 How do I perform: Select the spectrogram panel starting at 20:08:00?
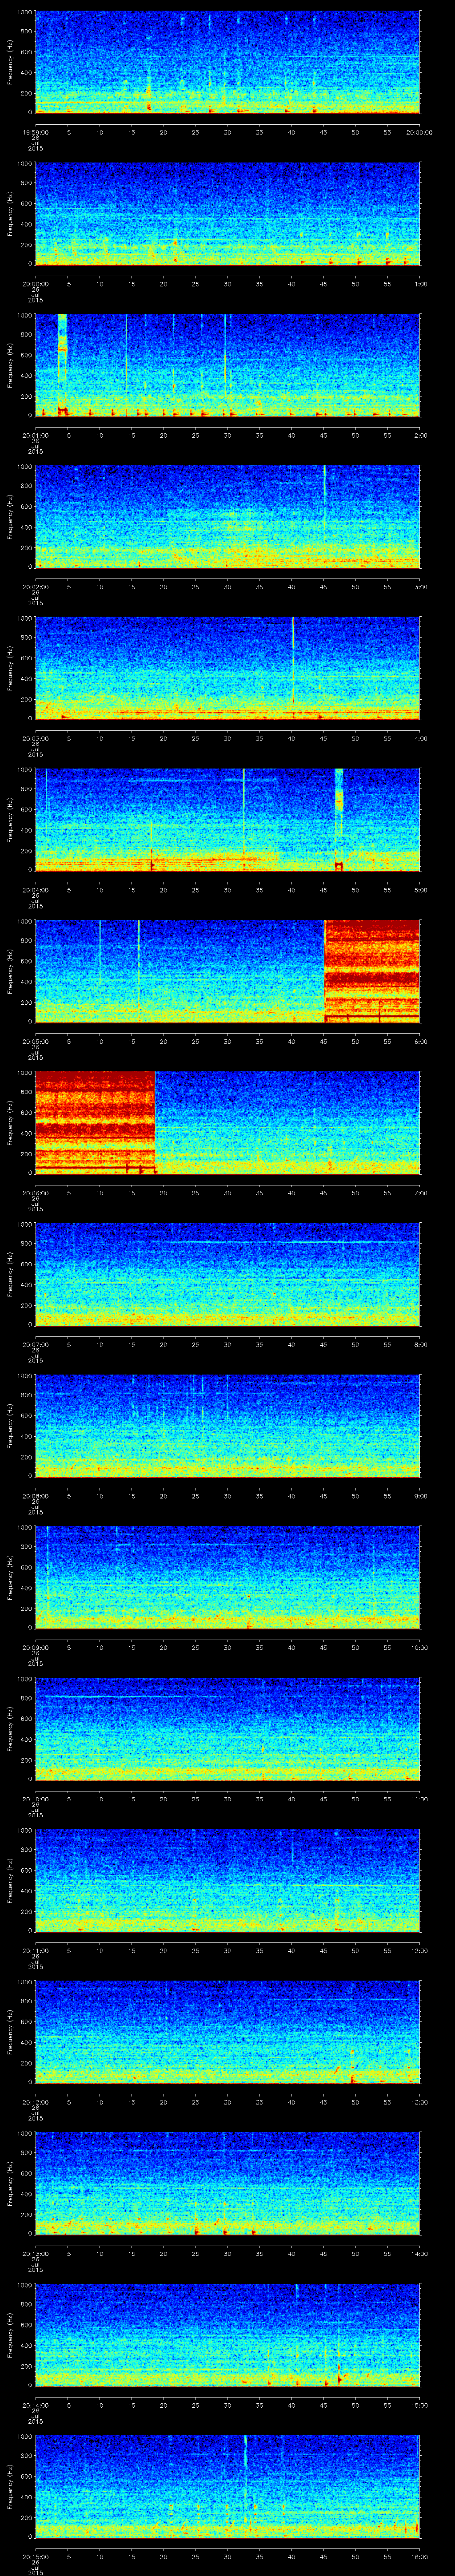click(227, 1426)
